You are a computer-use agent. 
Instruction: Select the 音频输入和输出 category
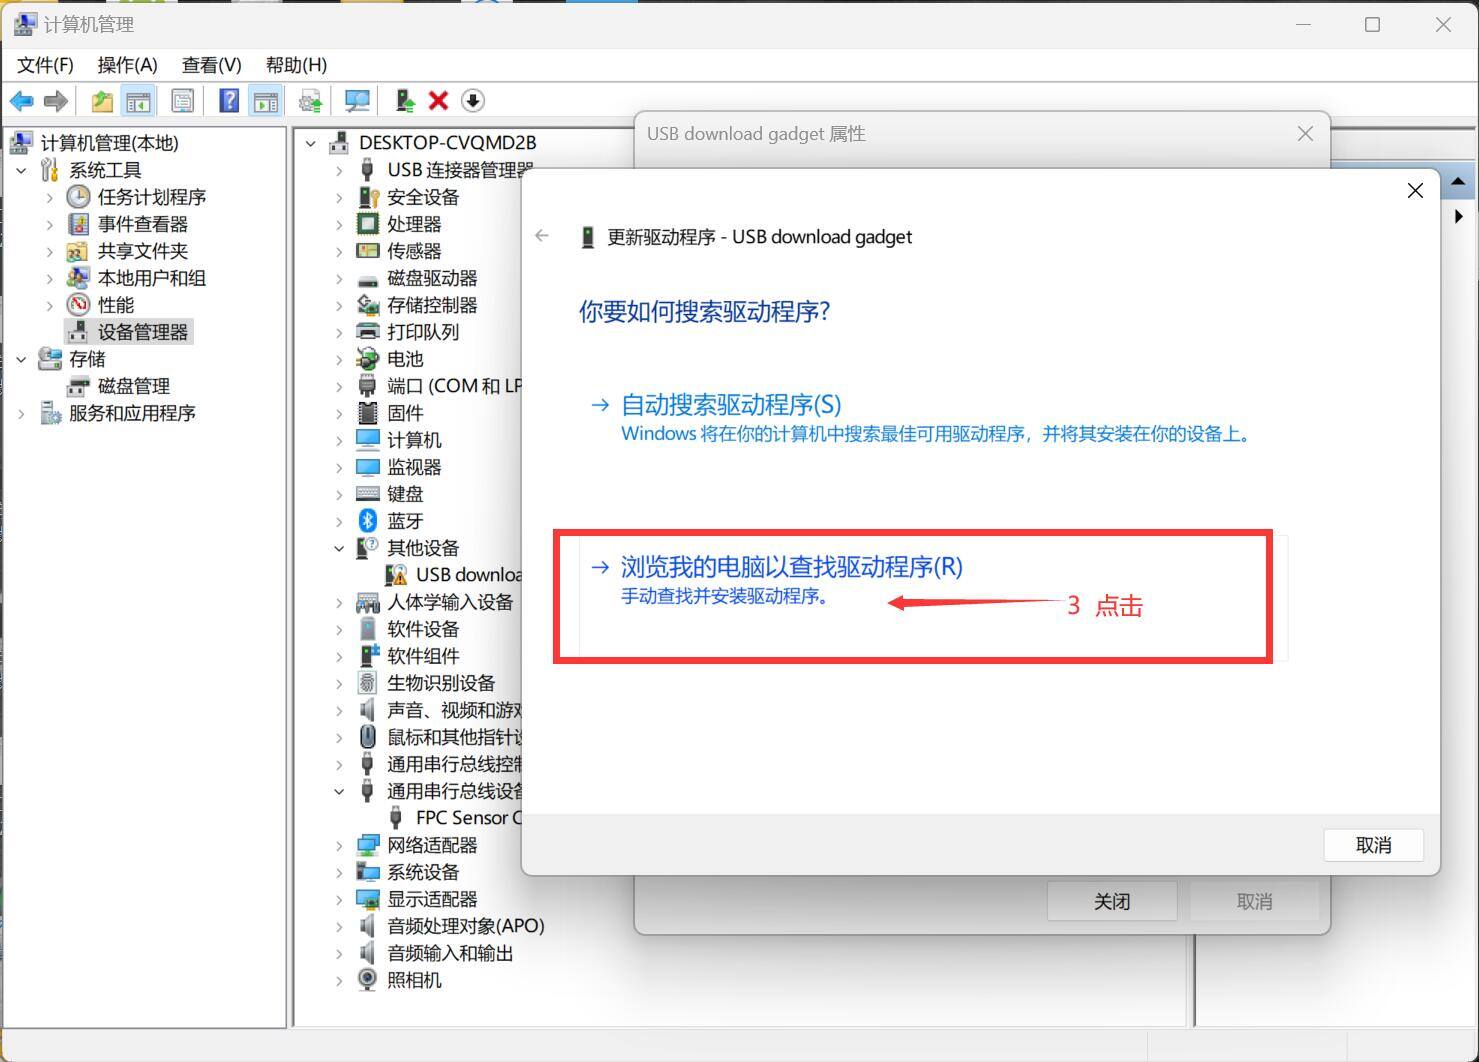(x=450, y=953)
